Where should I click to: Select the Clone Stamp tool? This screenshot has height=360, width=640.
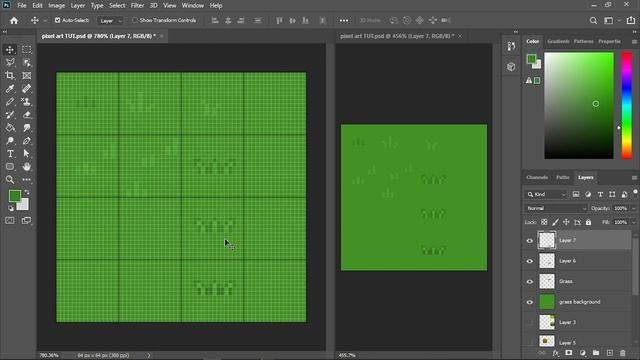tap(27, 102)
